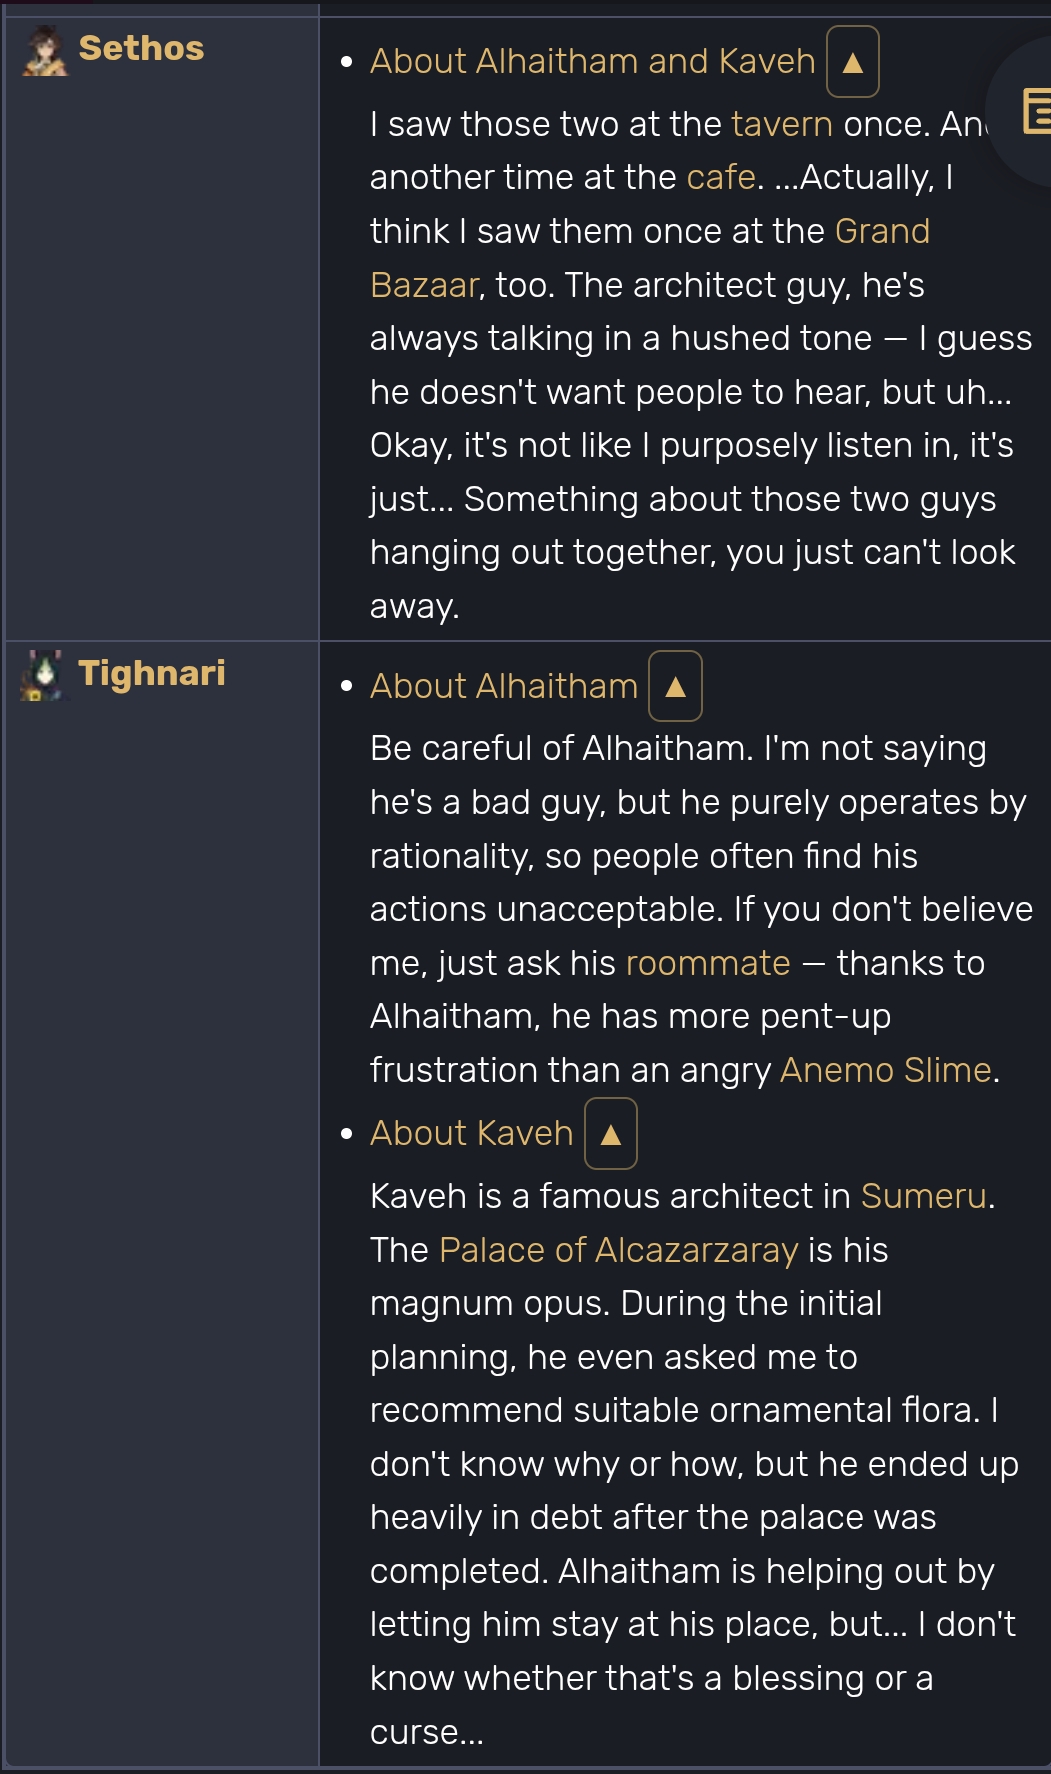Click the Sethos character portrait icon
Image resolution: width=1051 pixels, height=1774 pixels.
click(45, 51)
